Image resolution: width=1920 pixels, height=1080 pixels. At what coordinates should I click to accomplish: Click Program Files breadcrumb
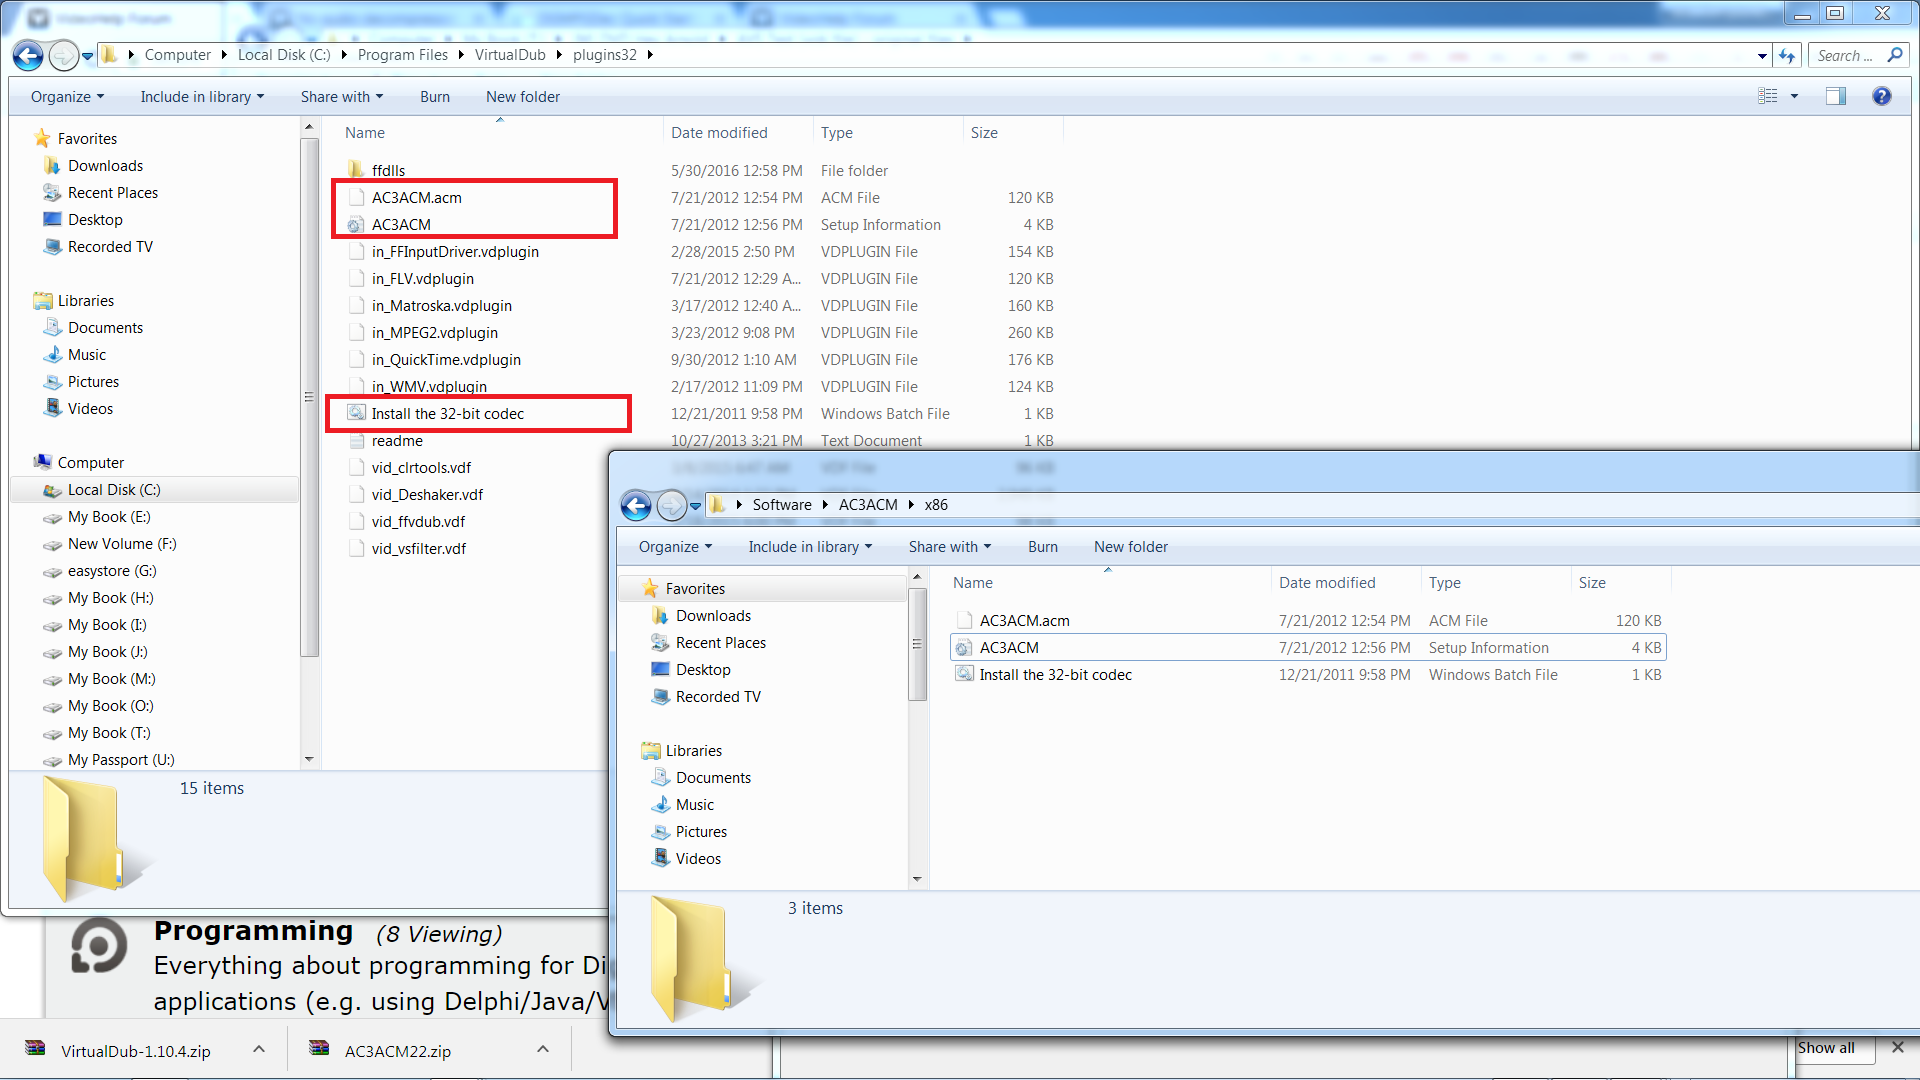coord(402,55)
